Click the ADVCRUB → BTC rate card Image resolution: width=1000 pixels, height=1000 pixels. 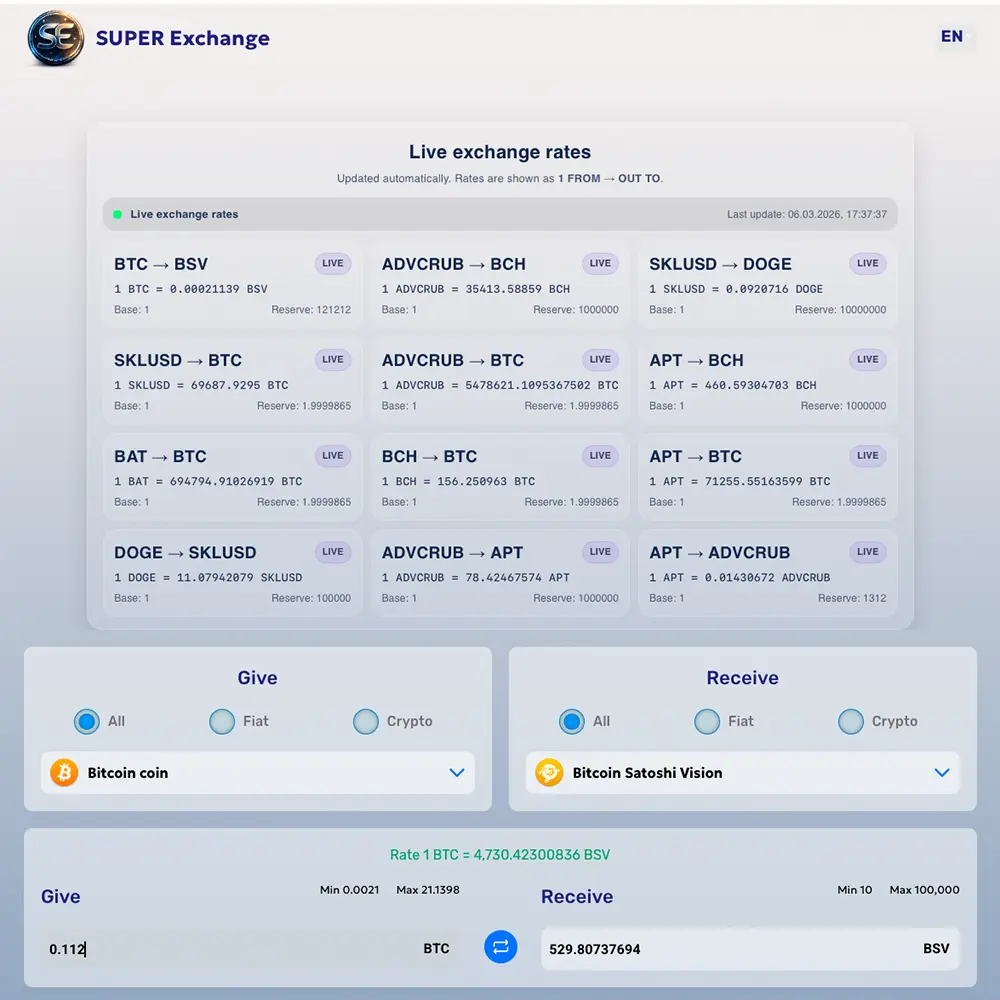point(499,381)
